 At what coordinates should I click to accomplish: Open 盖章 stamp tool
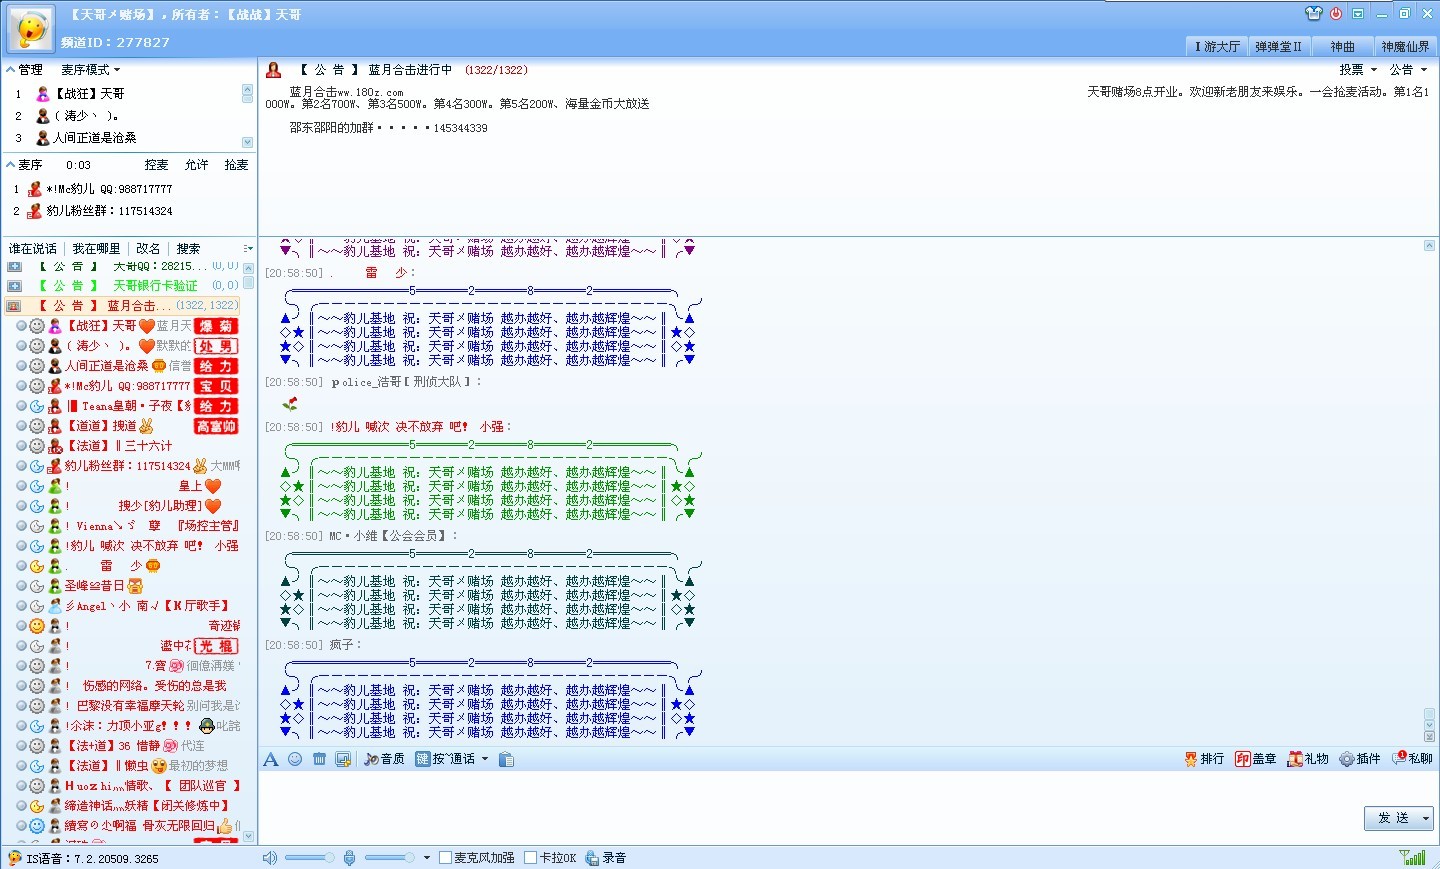tap(1255, 759)
